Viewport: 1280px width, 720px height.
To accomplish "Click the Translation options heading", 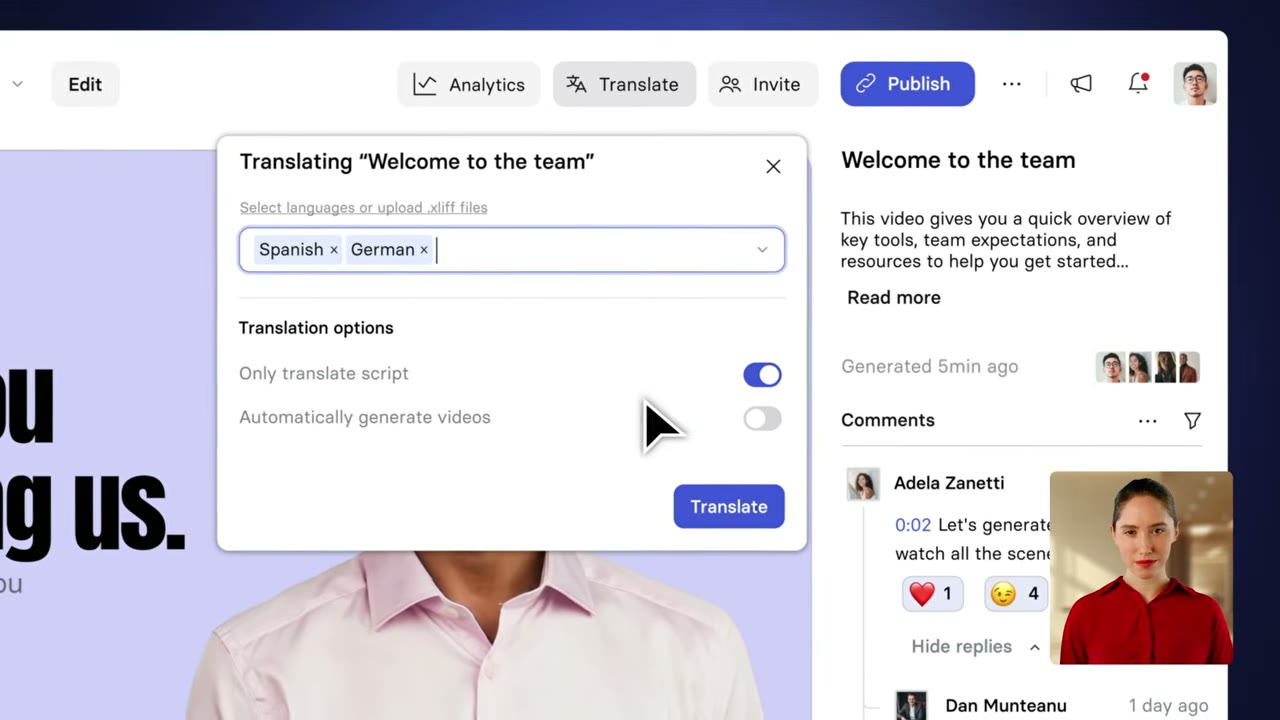I will pyautogui.click(x=316, y=328).
